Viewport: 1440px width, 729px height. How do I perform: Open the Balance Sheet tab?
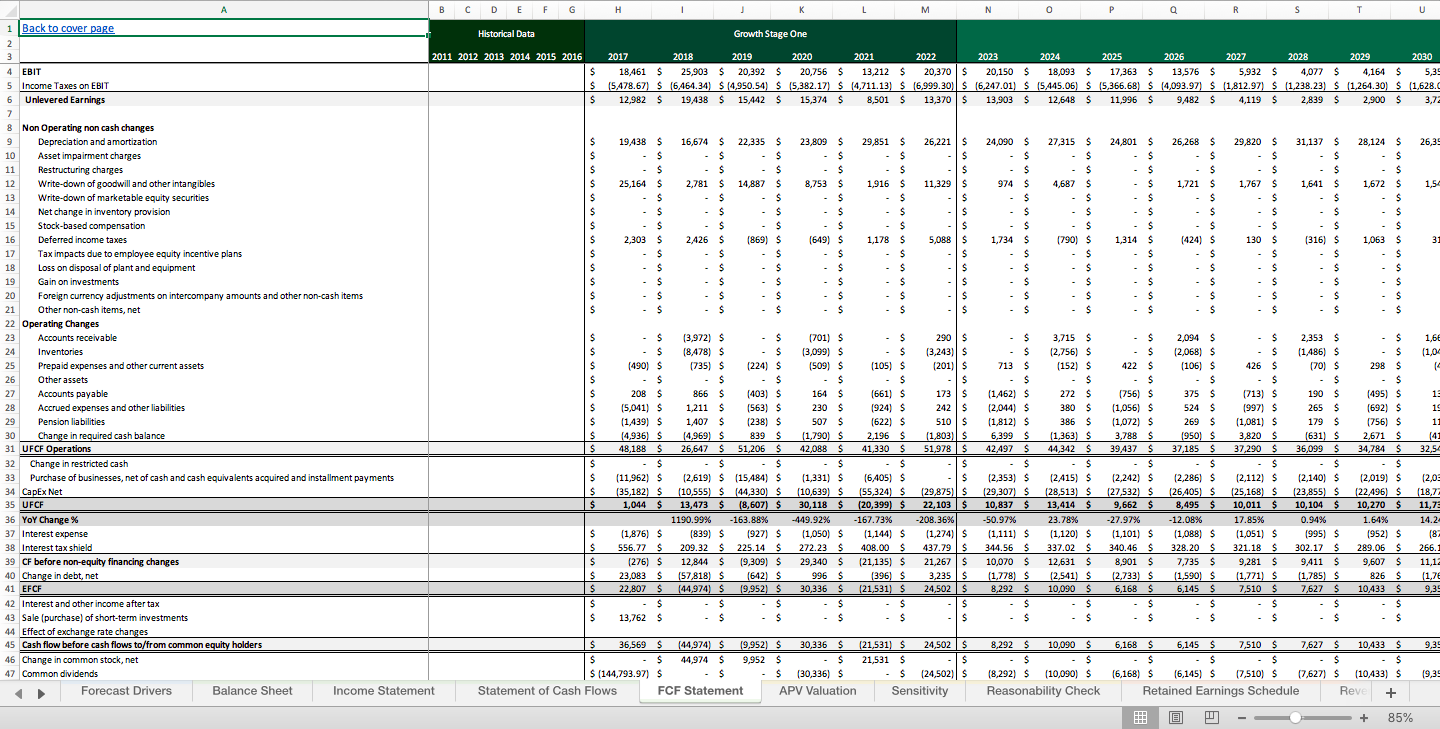coord(252,691)
